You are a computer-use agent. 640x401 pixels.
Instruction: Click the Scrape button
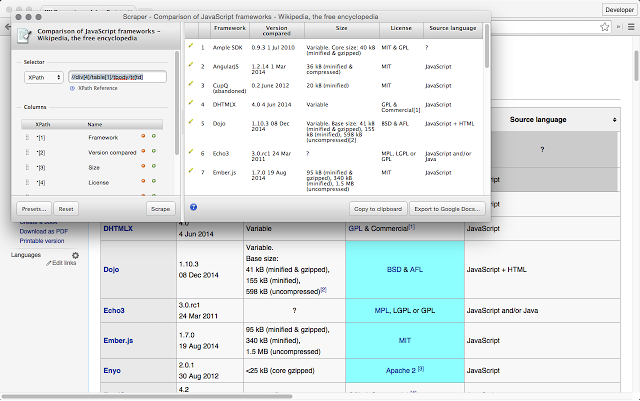coord(160,209)
